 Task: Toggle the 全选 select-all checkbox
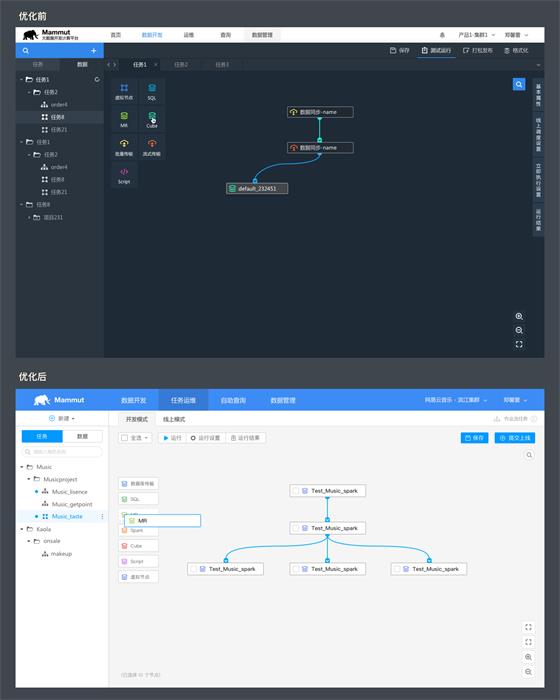point(125,438)
